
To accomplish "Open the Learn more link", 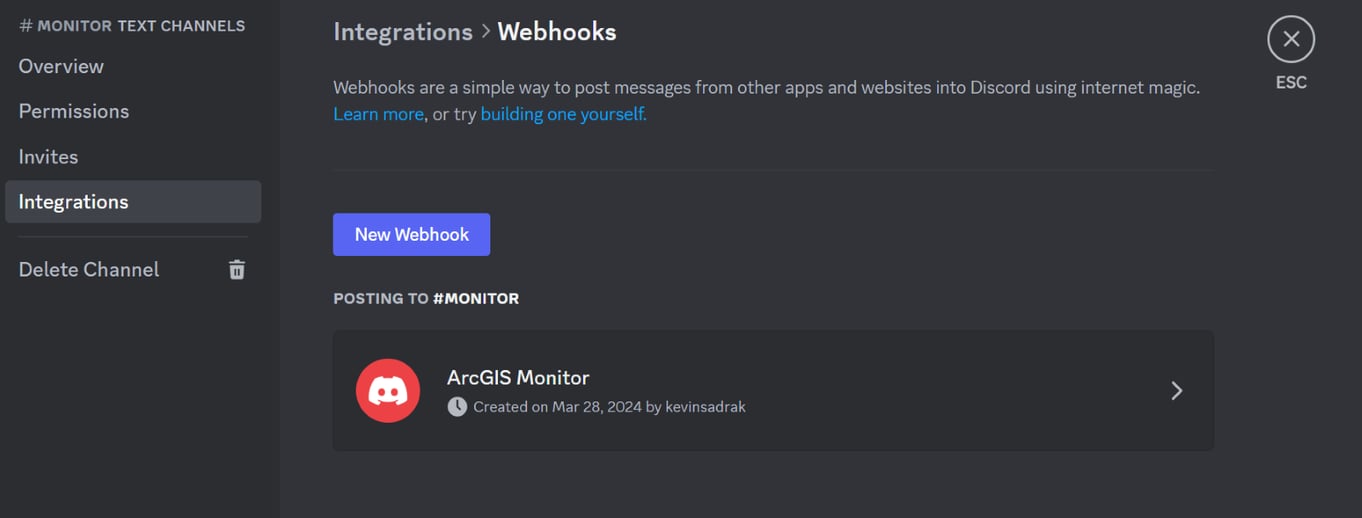I will pyautogui.click(x=378, y=114).
